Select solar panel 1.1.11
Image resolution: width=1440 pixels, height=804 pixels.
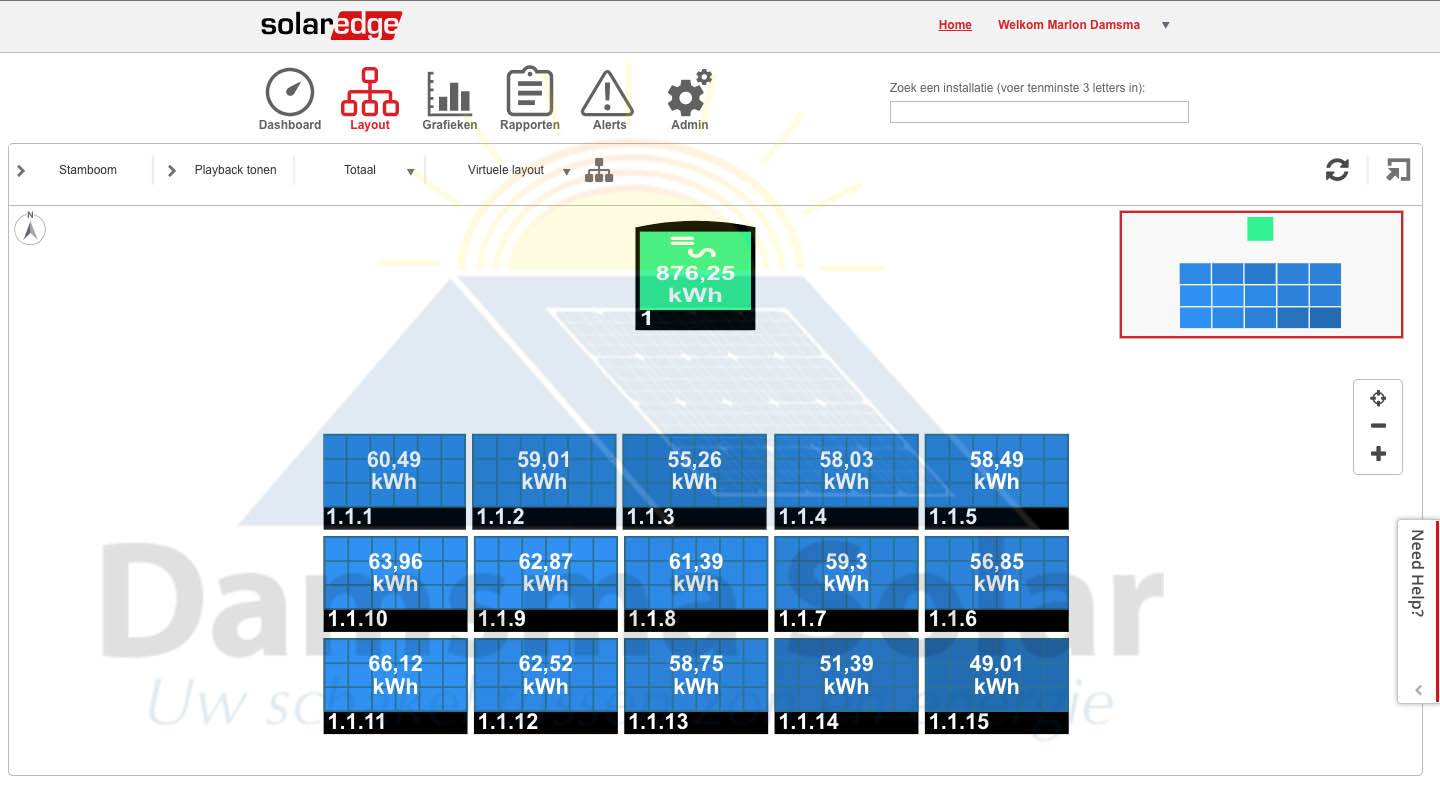pyautogui.click(x=395, y=685)
